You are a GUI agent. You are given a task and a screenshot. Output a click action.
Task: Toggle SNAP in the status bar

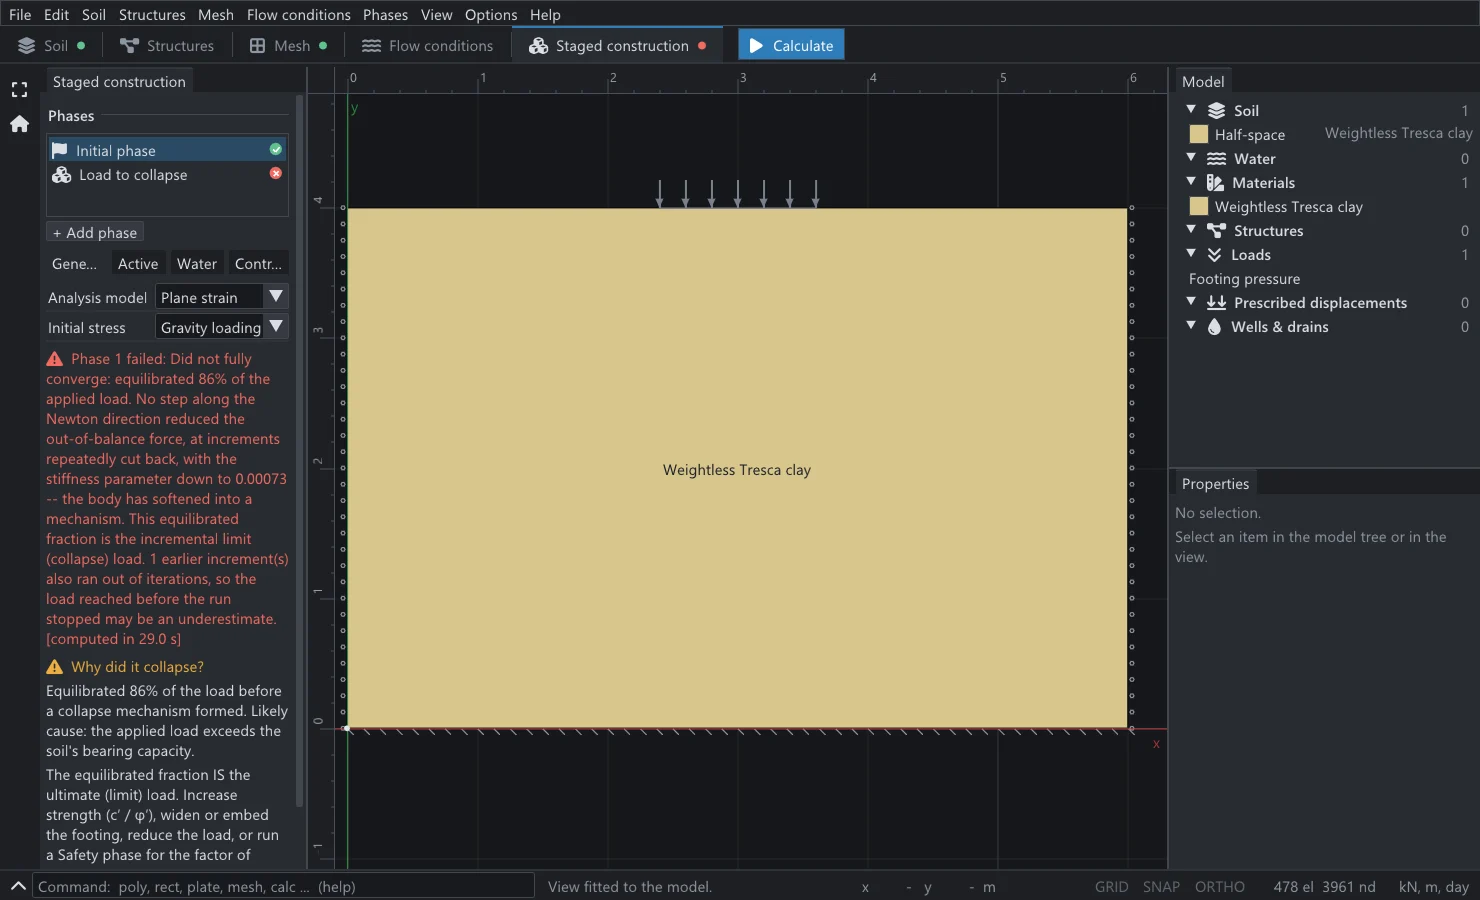pos(1161,887)
